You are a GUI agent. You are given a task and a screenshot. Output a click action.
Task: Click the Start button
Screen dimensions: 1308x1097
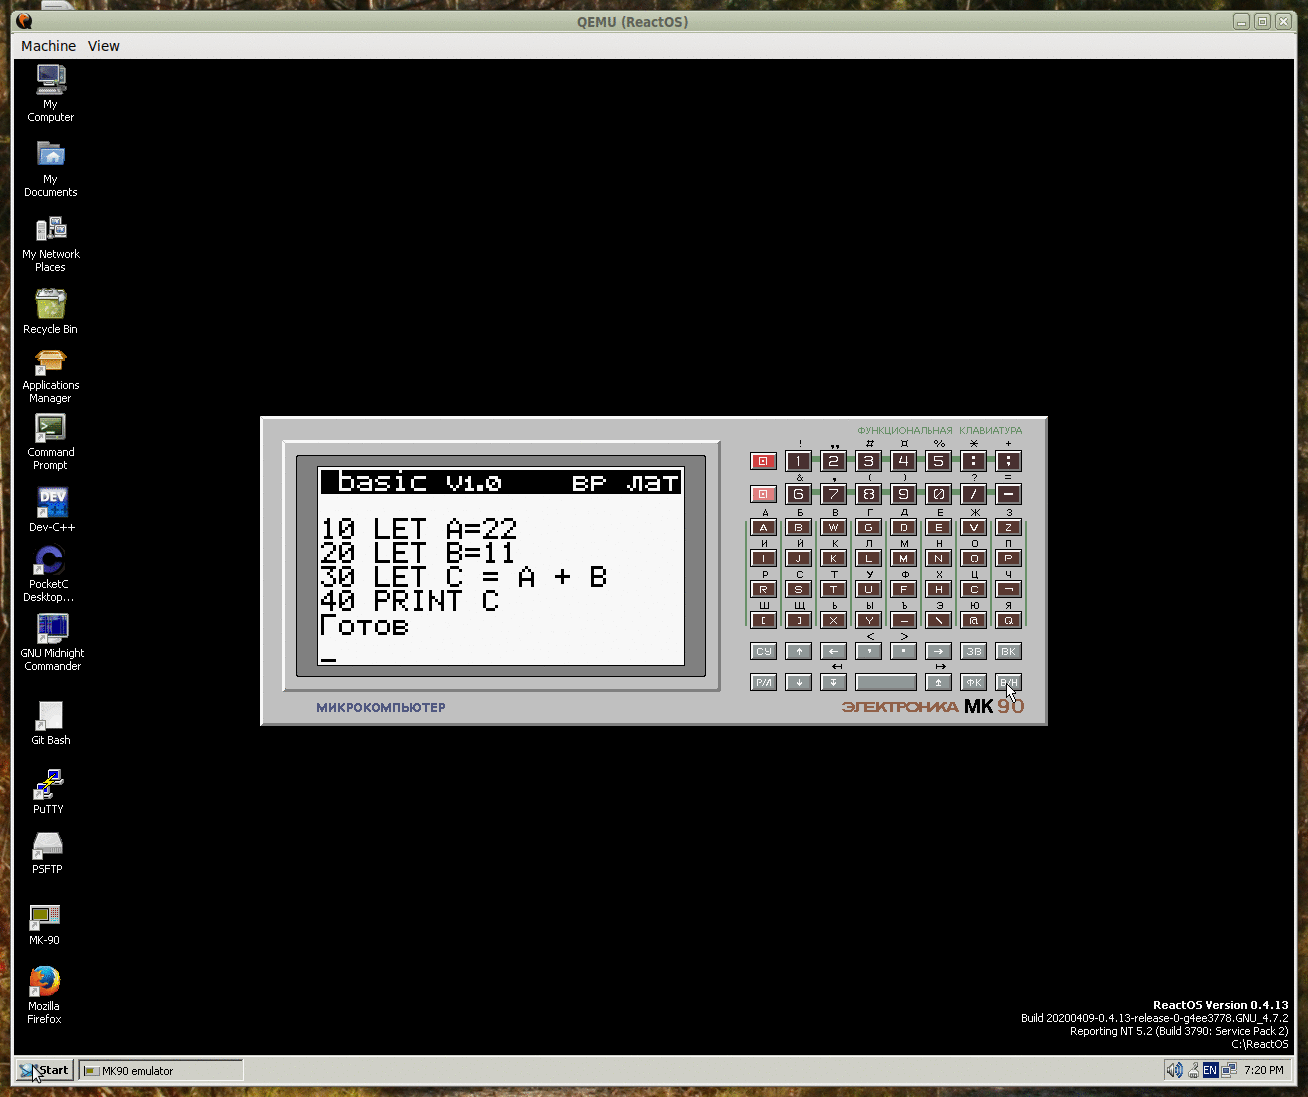pyautogui.click(x=44, y=1070)
